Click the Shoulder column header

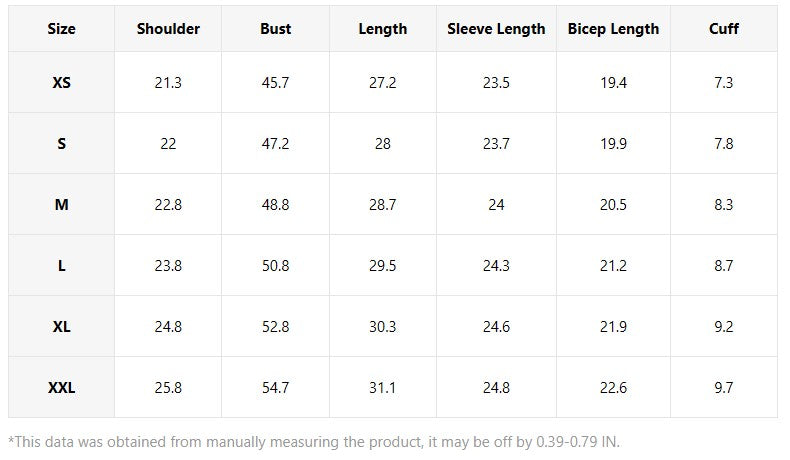[168, 29]
